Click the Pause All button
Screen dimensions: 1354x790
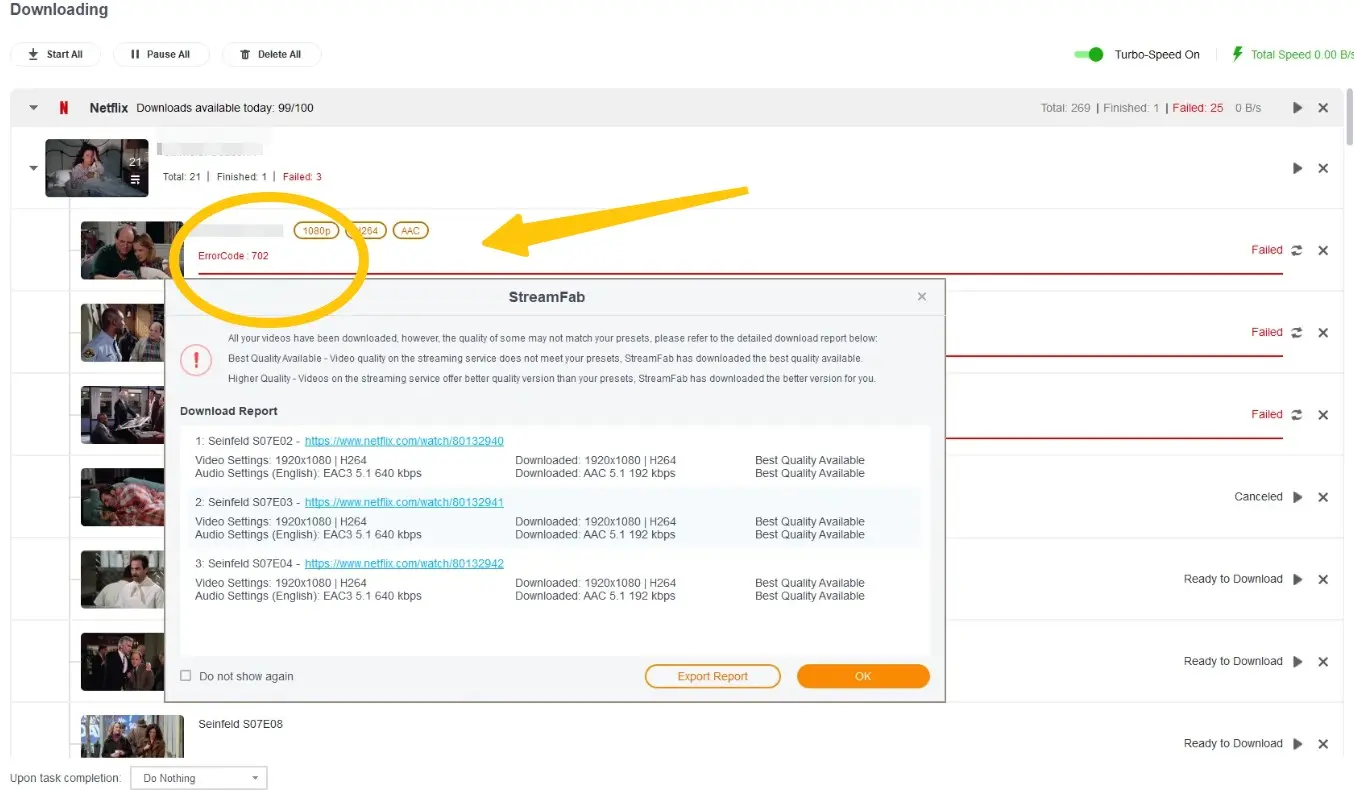coord(160,54)
